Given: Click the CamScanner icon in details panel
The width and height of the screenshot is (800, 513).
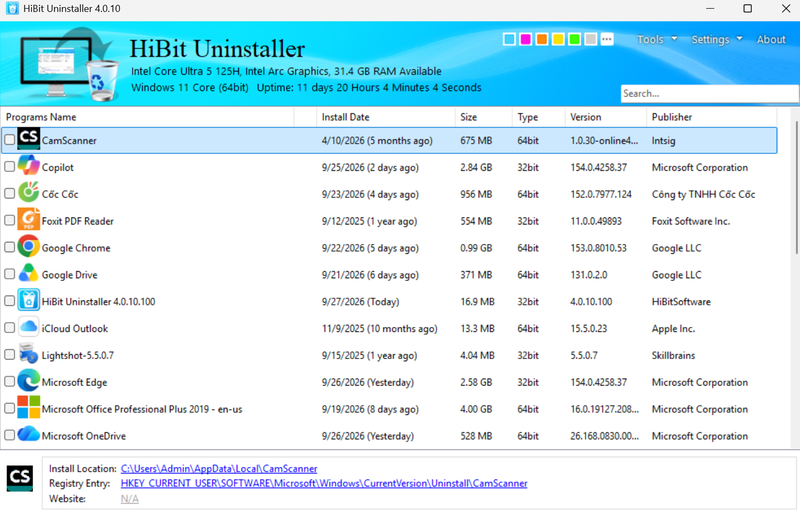Looking at the screenshot, I should tap(20, 478).
